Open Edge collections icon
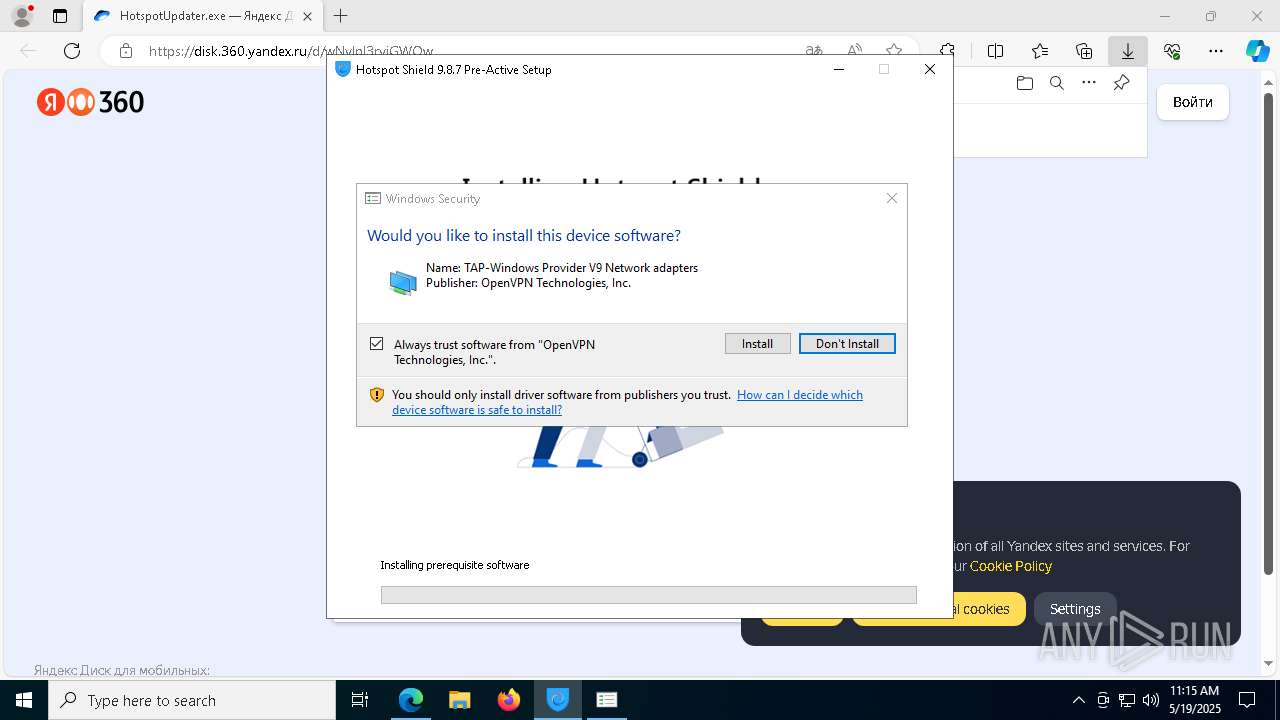Viewport: 1280px width, 720px height. 1084,51
